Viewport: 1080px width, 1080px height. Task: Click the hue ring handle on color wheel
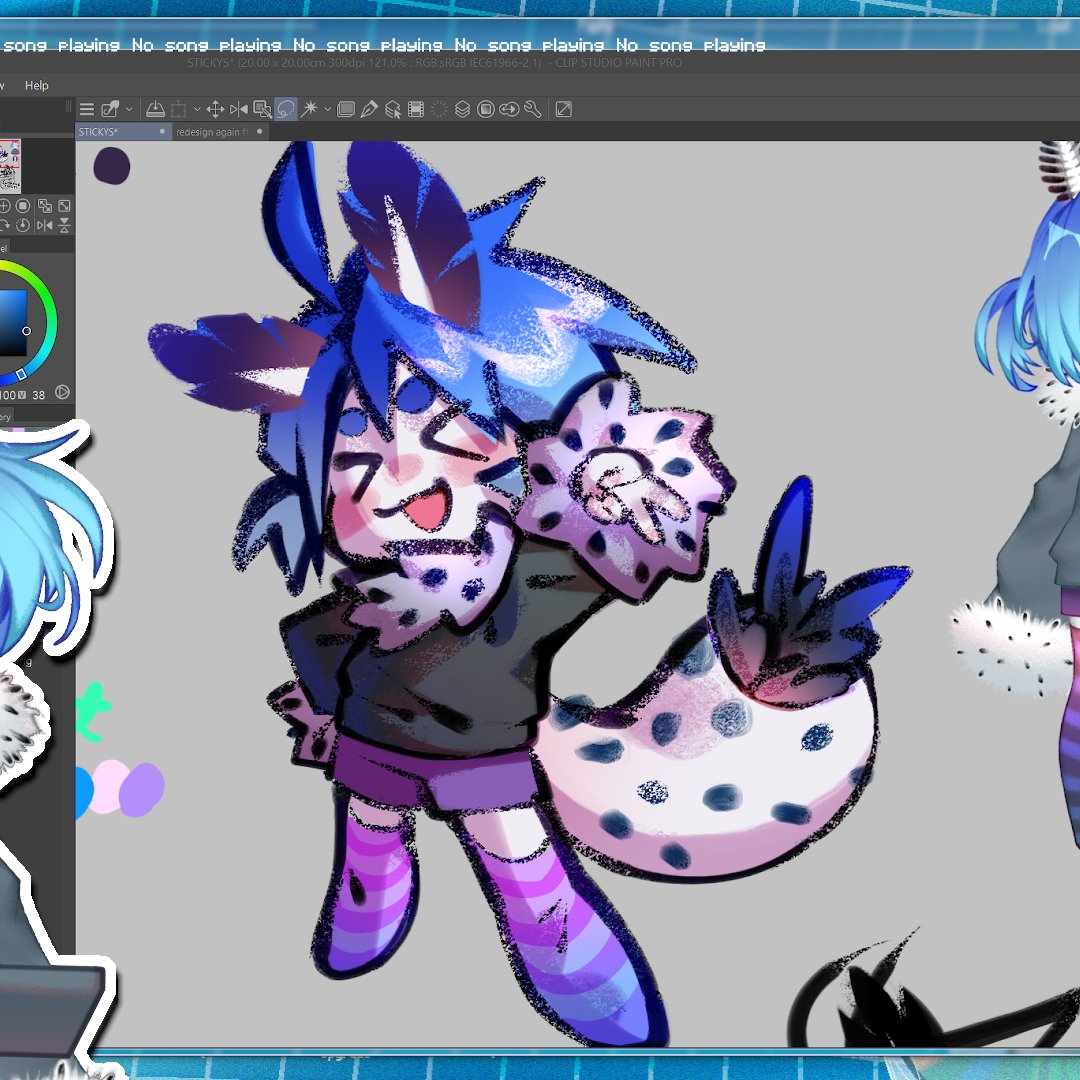[21, 374]
